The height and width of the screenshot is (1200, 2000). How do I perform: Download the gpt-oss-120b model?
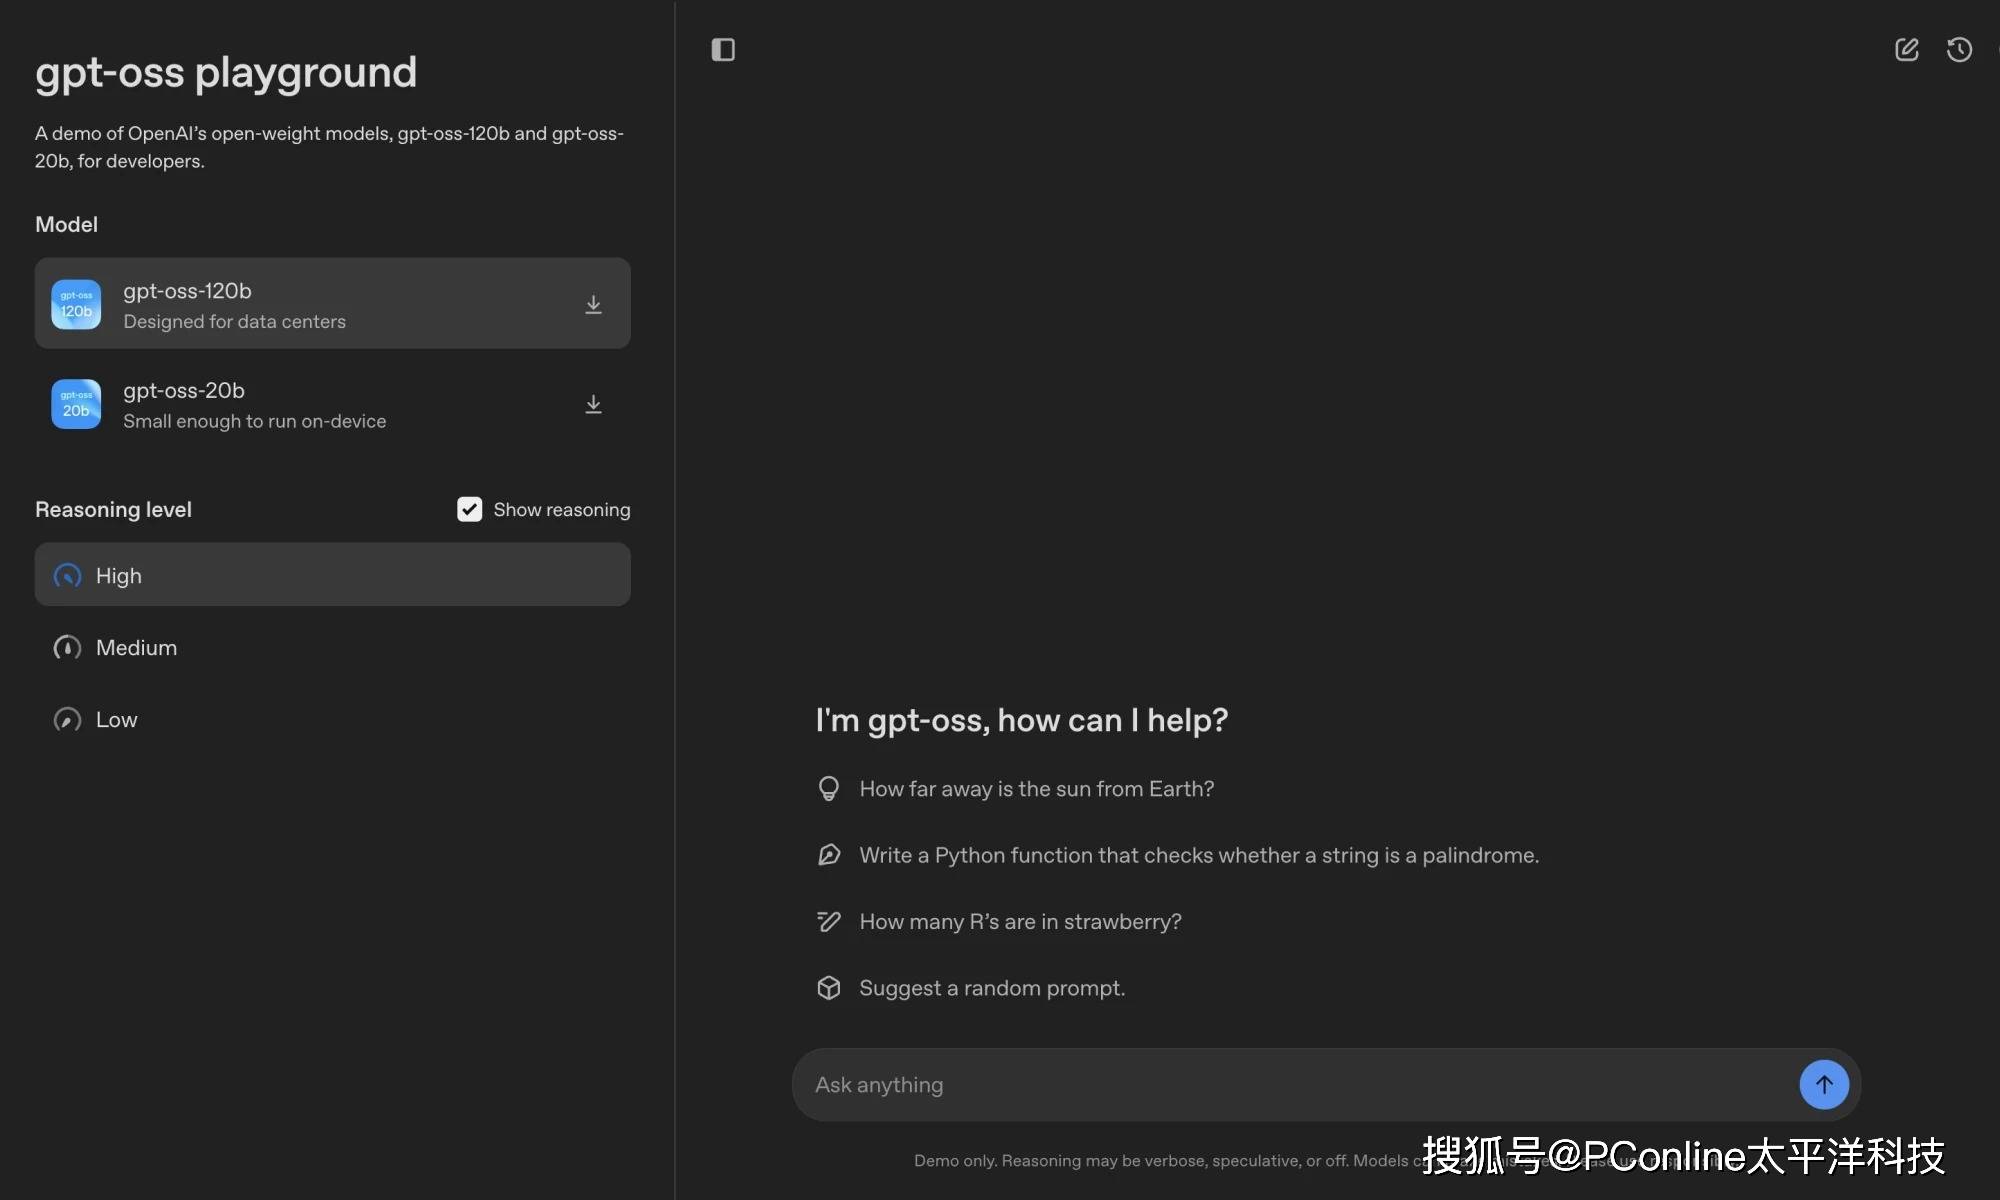[593, 304]
